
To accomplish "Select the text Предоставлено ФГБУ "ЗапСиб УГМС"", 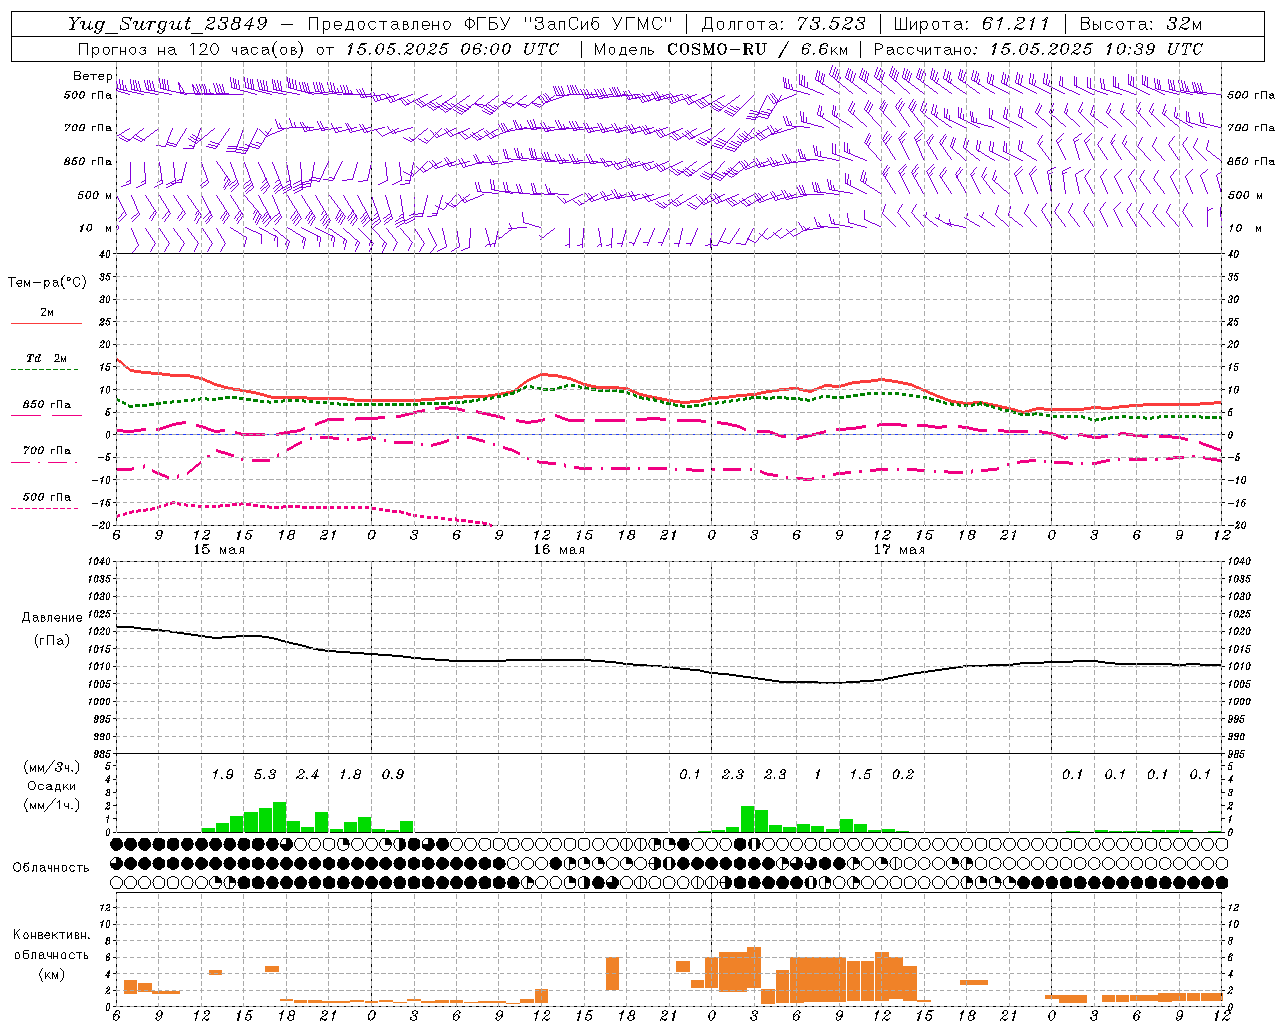I will coord(490,24).
